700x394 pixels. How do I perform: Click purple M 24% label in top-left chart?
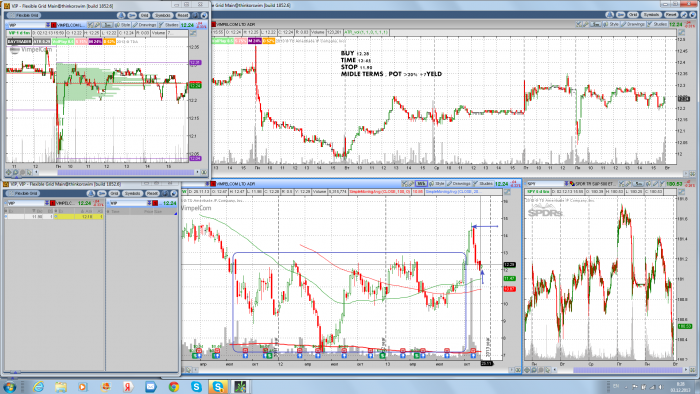tap(95, 41)
